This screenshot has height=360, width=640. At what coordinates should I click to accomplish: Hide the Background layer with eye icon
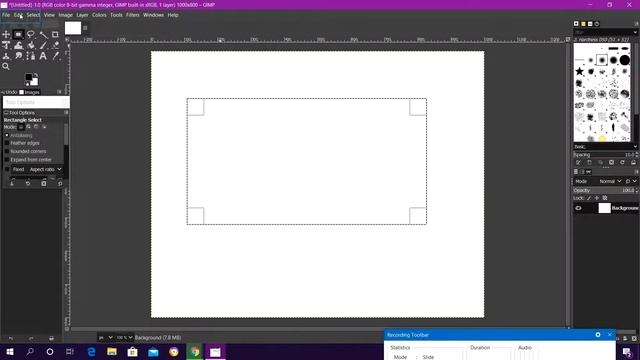pyautogui.click(x=578, y=208)
